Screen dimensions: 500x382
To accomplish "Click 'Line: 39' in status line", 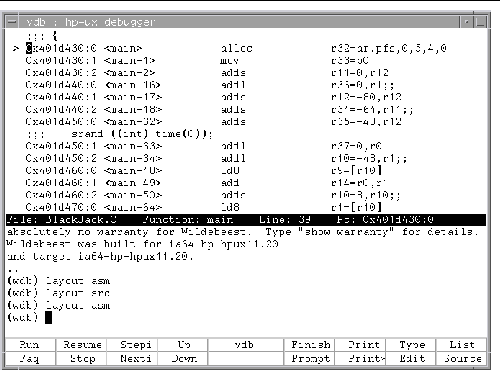I will [285, 220].
